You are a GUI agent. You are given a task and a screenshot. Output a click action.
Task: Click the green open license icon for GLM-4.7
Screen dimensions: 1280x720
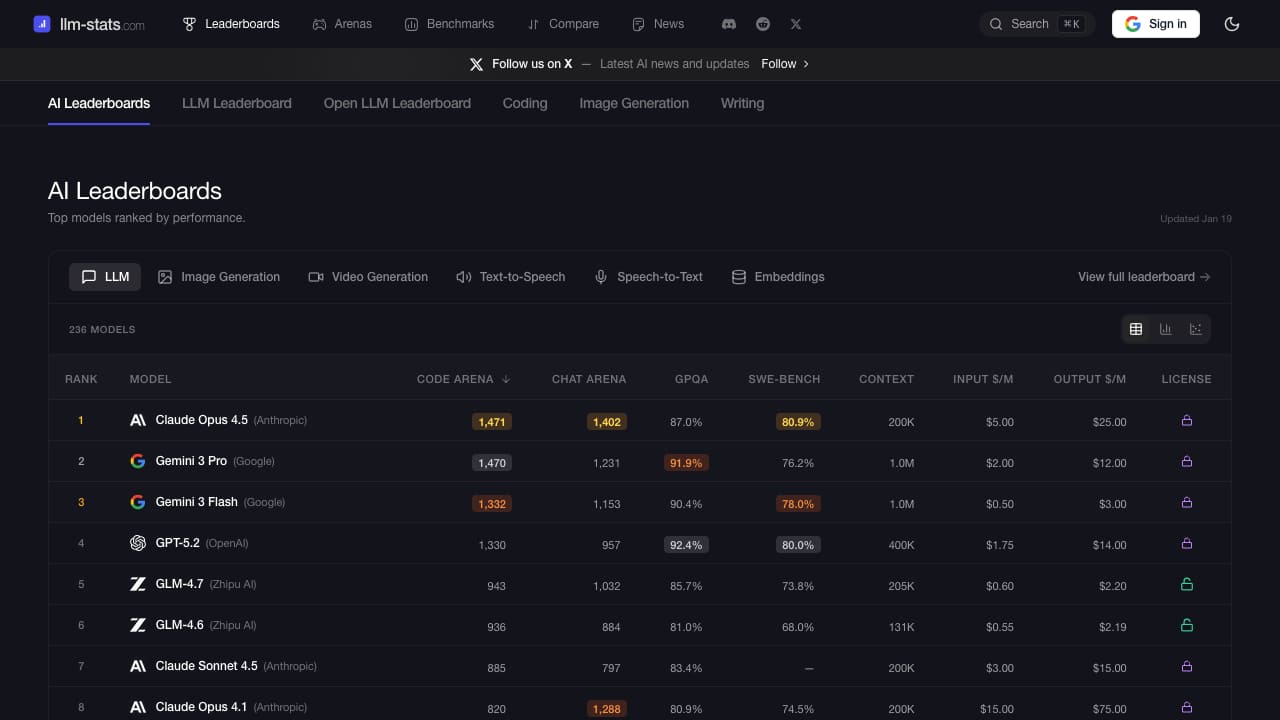point(1187,585)
